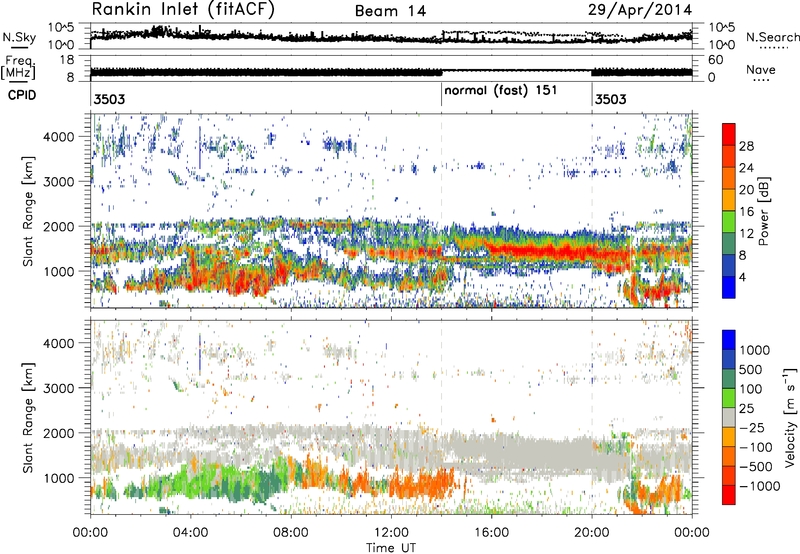Click the red bottom of velocity colorbar
This screenshot has width=800, height=554.
(x=729, y=495)
